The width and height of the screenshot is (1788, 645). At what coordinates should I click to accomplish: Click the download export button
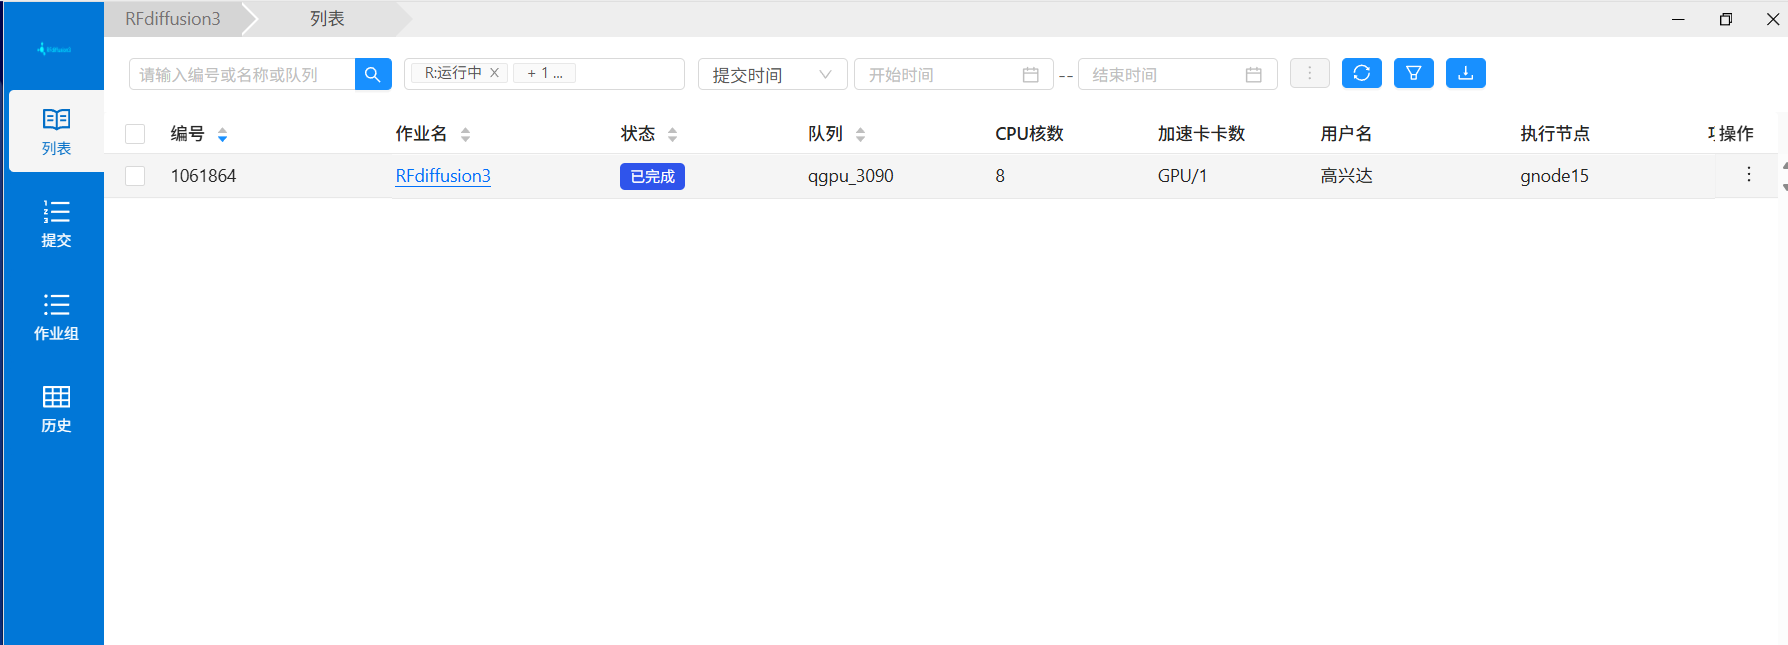(x=1465, y=73)
